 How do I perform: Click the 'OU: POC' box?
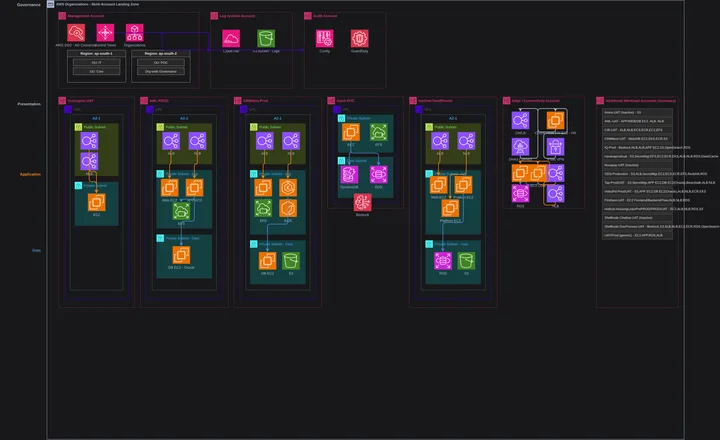coord(161,62)
